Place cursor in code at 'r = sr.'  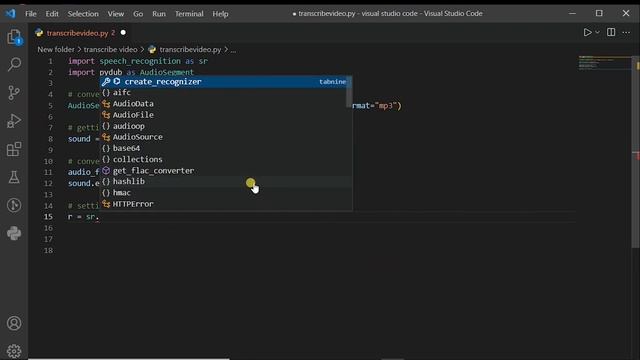click(x=83, y=217)
